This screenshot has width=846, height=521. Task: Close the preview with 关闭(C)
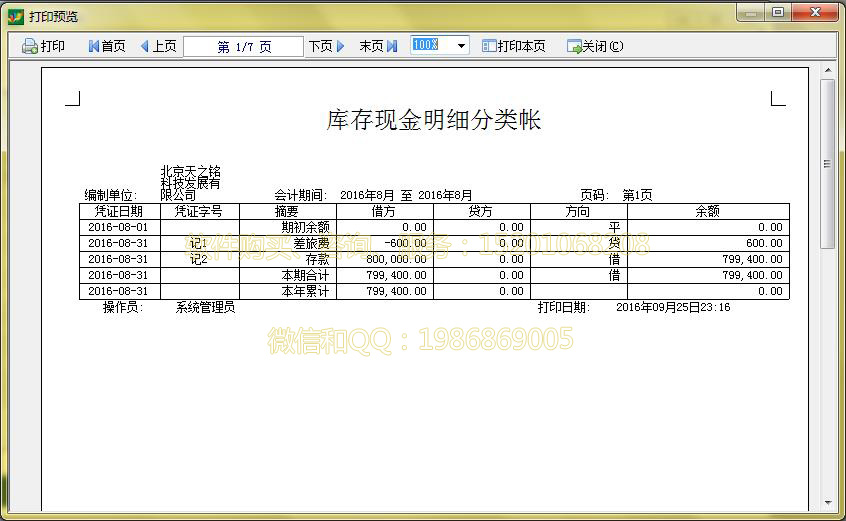point(595,46)
